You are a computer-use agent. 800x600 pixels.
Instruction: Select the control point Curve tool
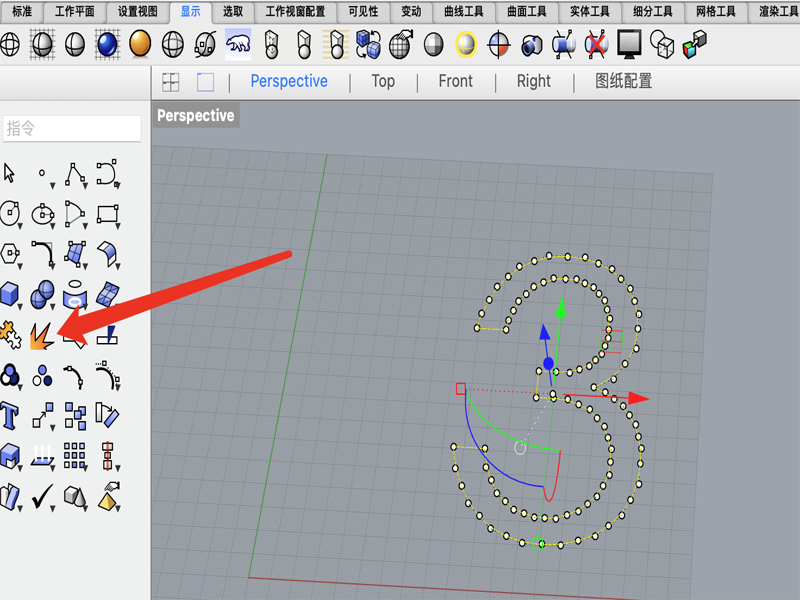pos(108,173)
